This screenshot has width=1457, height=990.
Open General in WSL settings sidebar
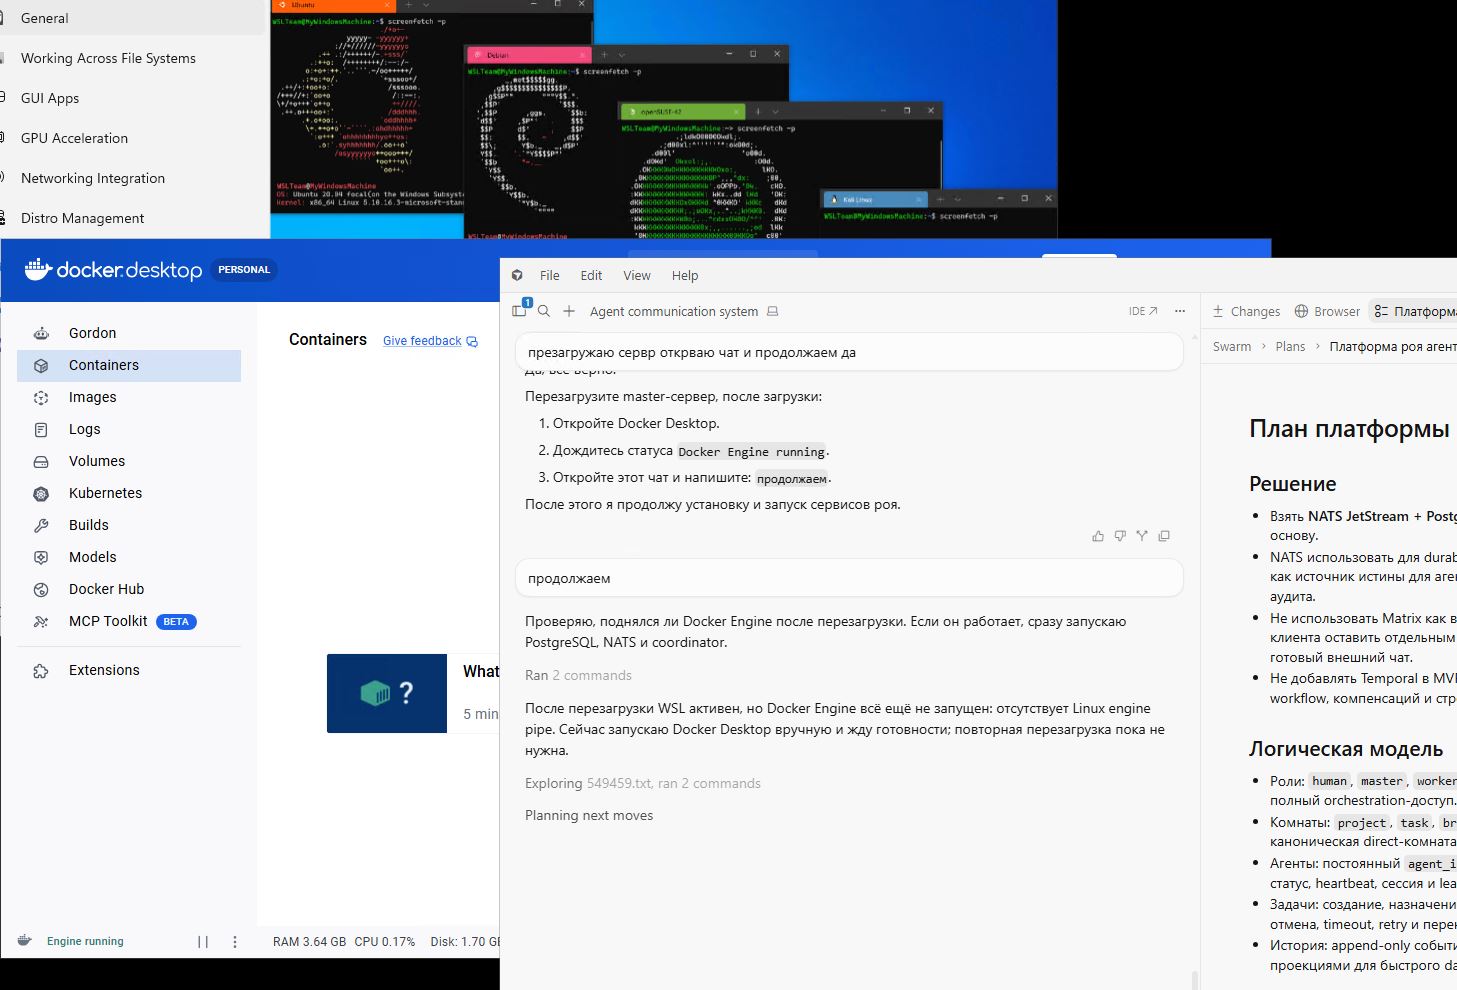click(130, 18)
